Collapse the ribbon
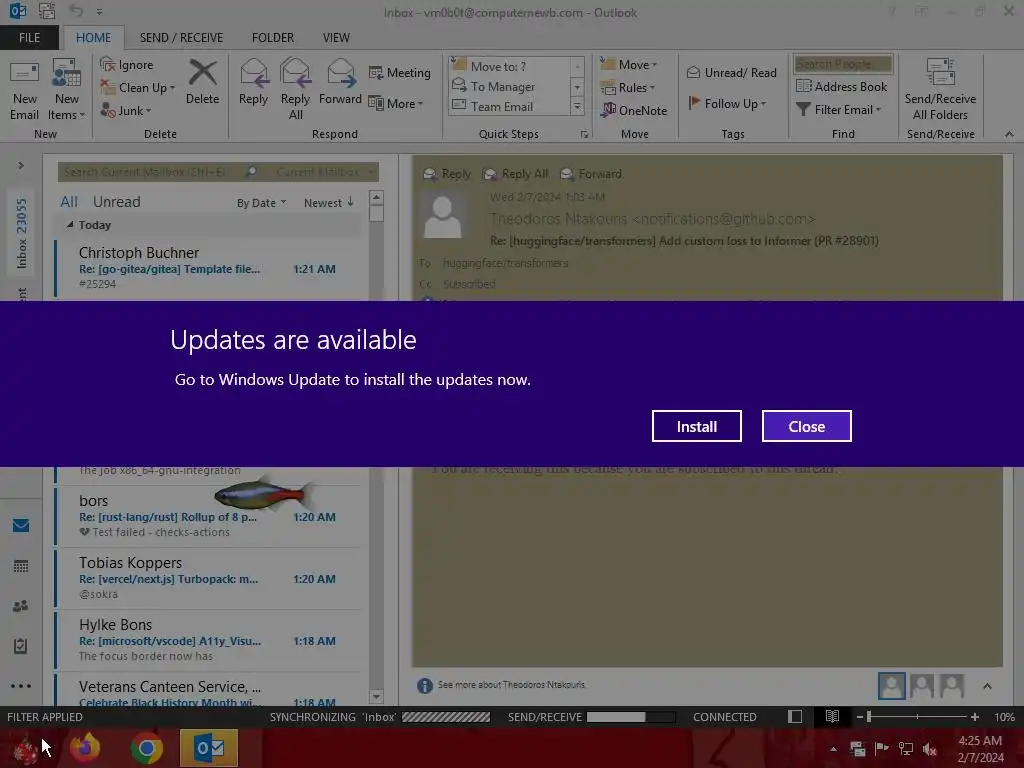 click(x=1009, y=134)
